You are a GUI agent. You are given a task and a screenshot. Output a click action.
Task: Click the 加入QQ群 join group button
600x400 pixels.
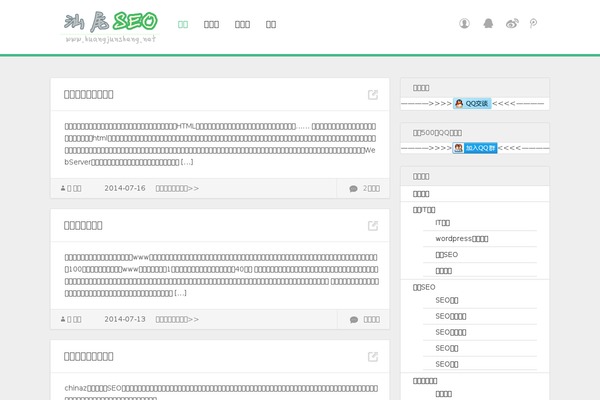475,148
